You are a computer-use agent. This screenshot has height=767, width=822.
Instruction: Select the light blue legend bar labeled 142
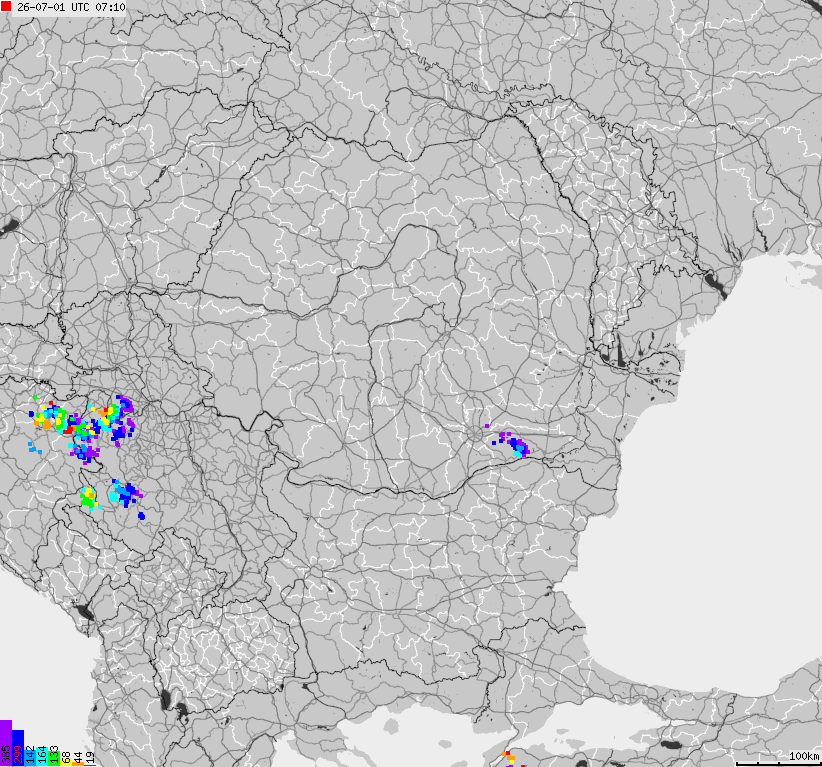tap(30, 758)
